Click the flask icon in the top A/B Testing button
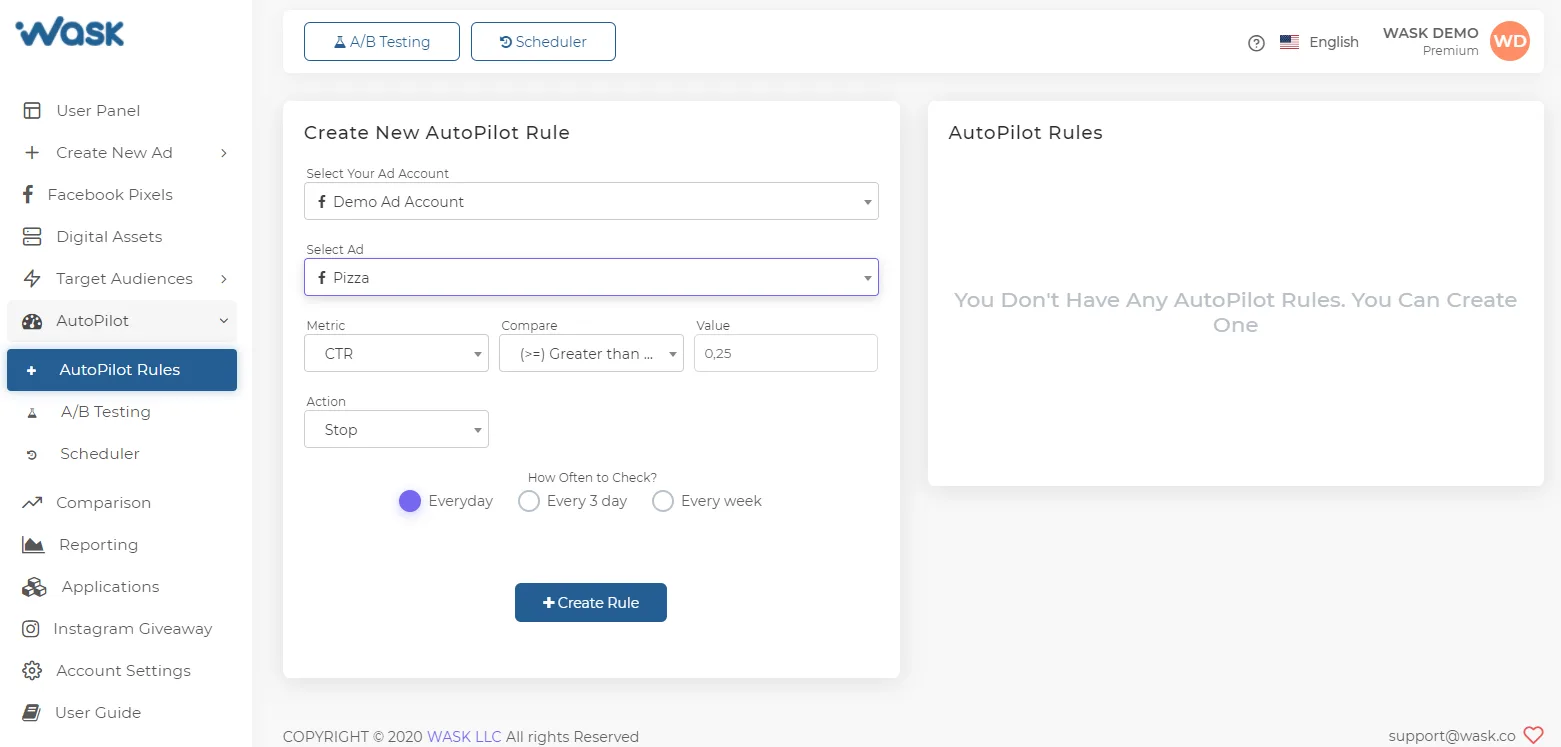1561x747 pixels. tap(340, 42)
